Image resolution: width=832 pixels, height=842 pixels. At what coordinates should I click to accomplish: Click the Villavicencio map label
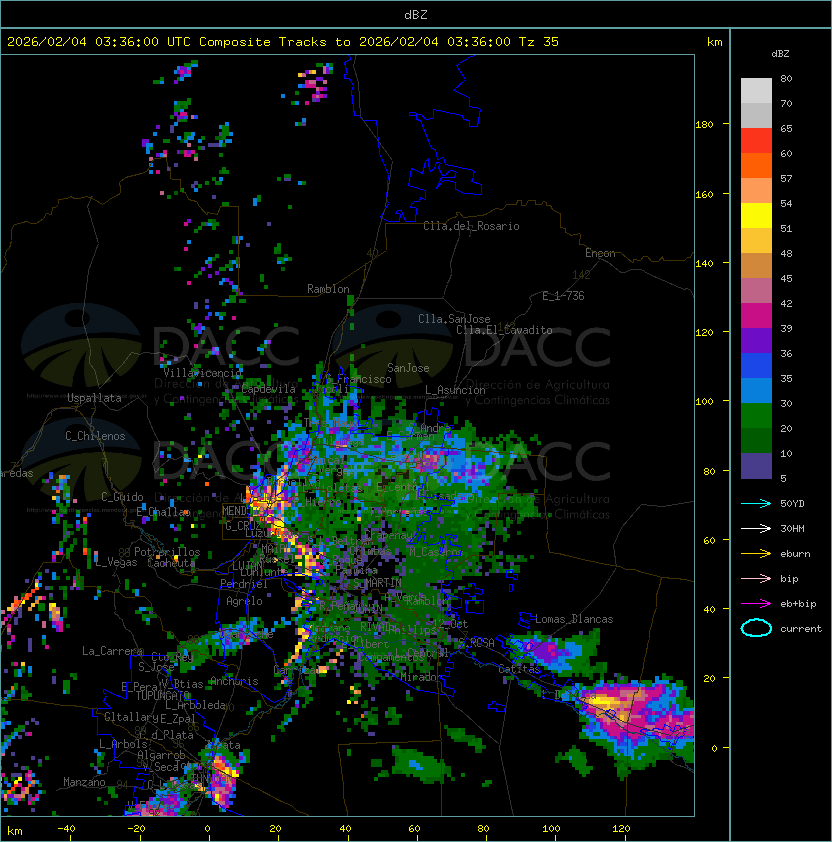click(x=202, y=373)
